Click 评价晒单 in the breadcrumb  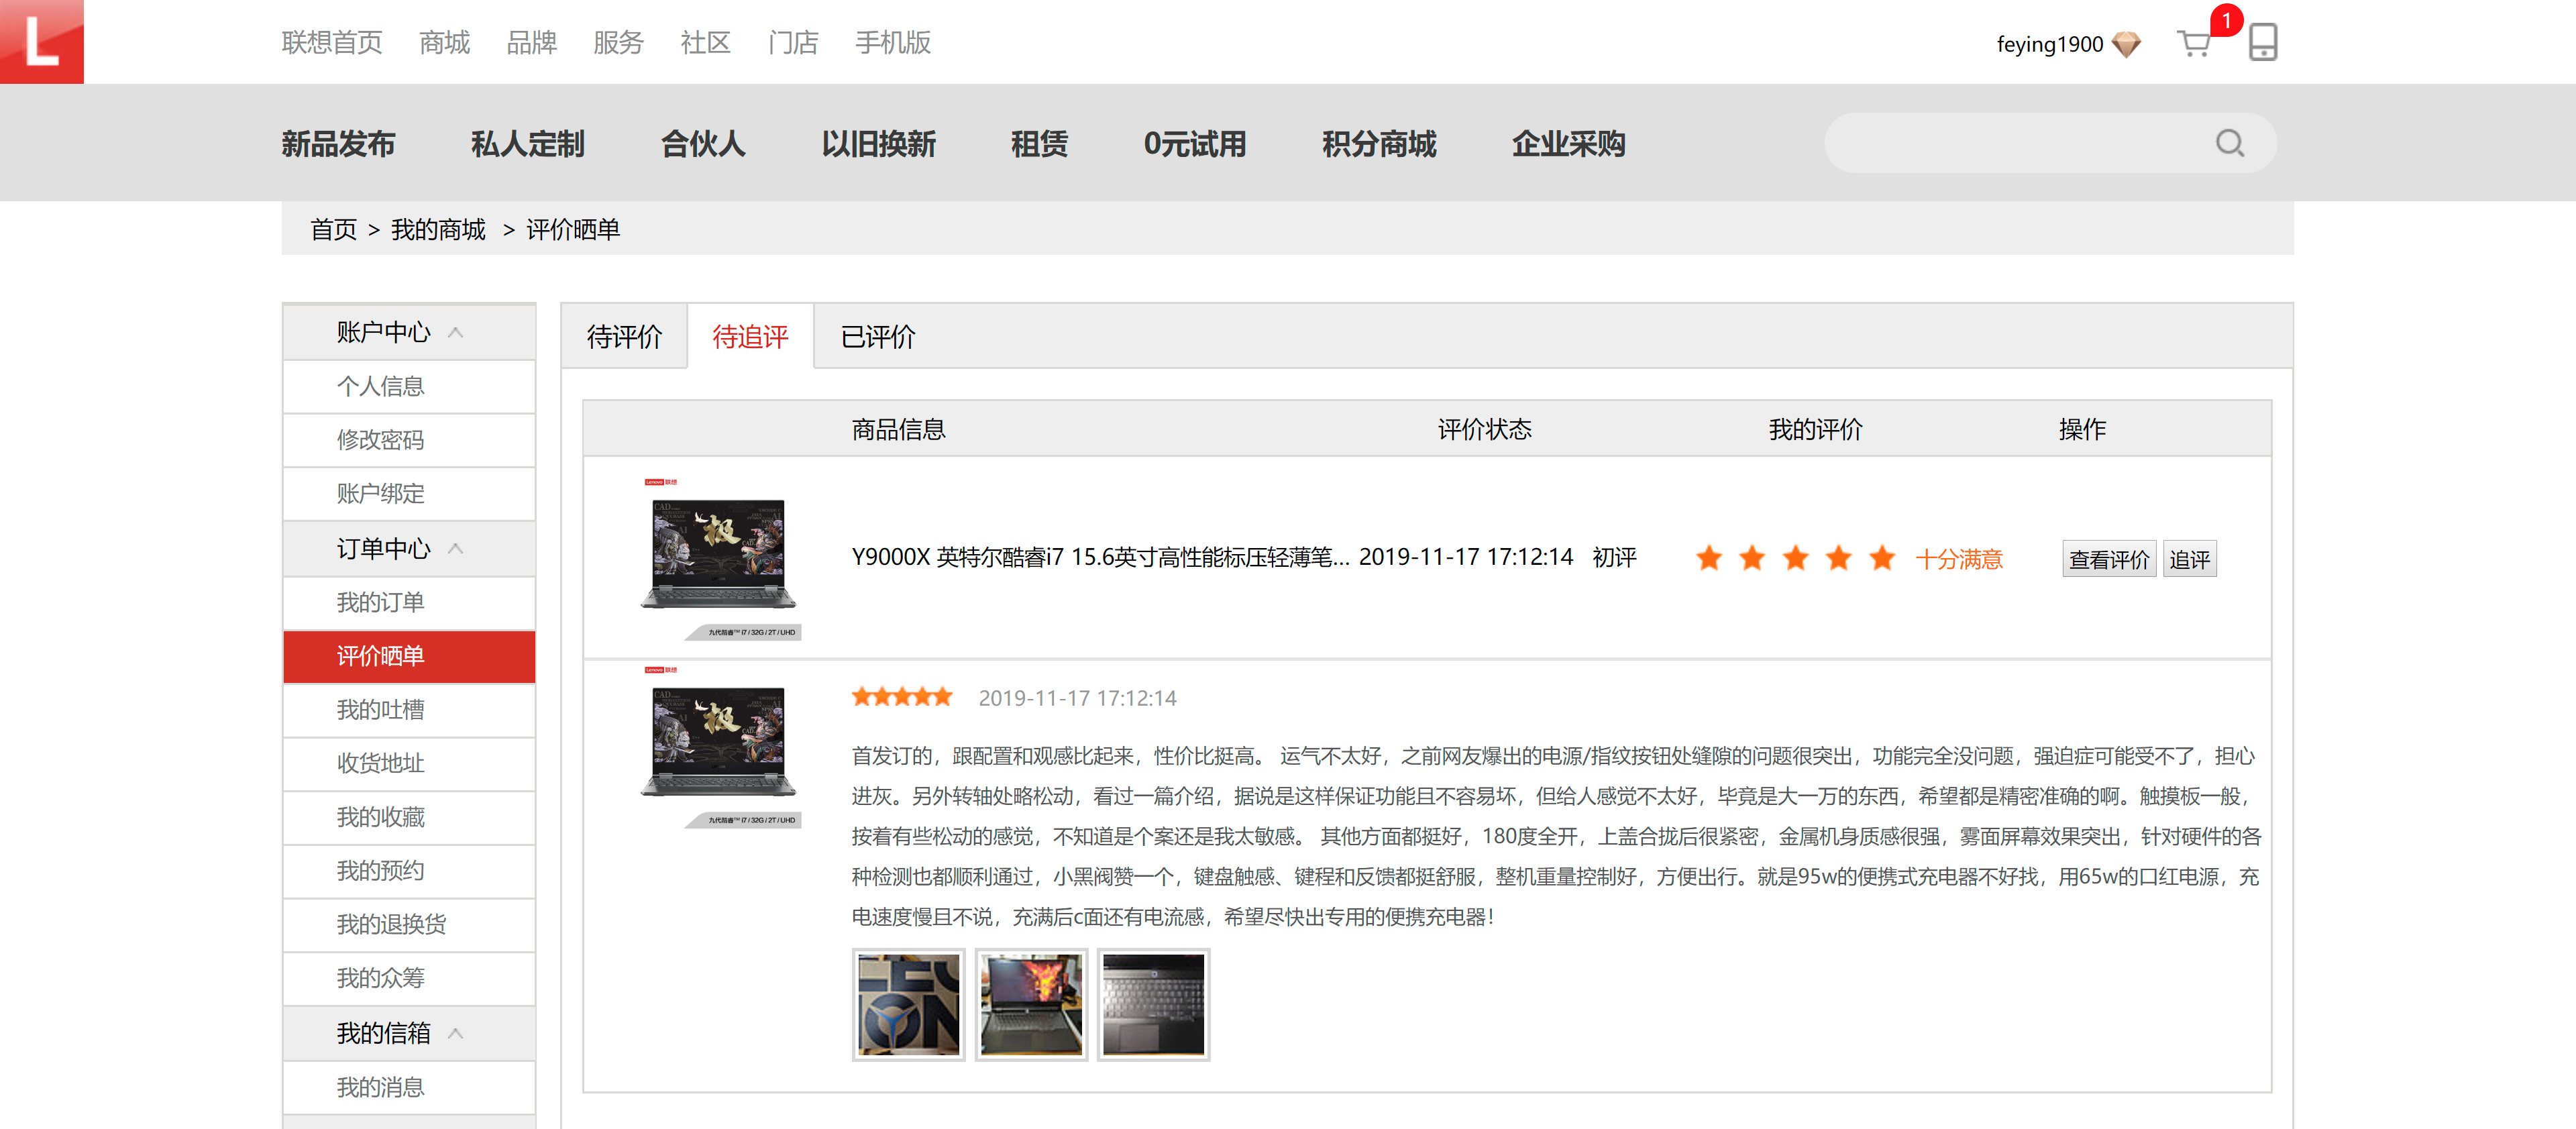(x=573, y=229)
